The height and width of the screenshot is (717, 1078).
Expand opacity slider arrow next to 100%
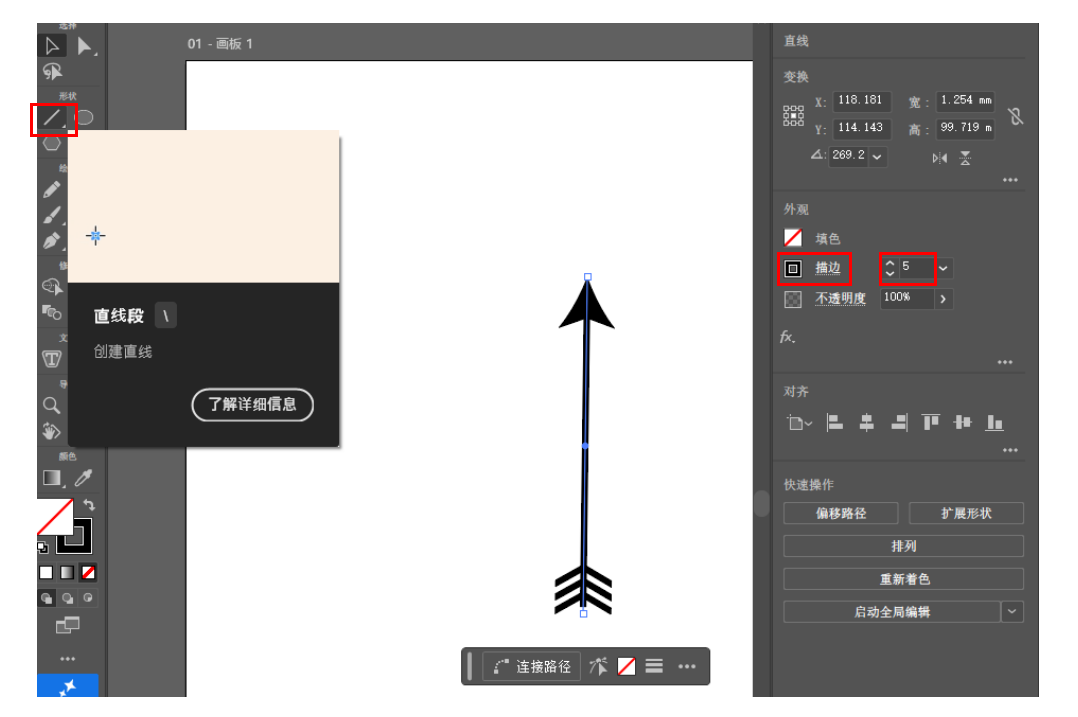[943, 299]
